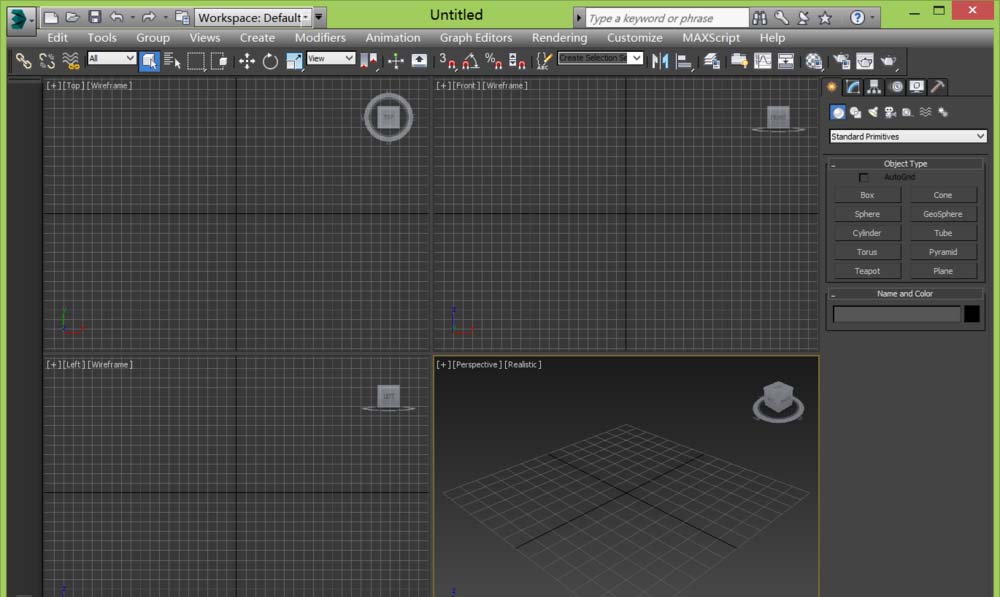Click the Use Pivot Point Center icon
Image resolution: width=1000 pixels, height=597 pixels.
coord(369,61)
